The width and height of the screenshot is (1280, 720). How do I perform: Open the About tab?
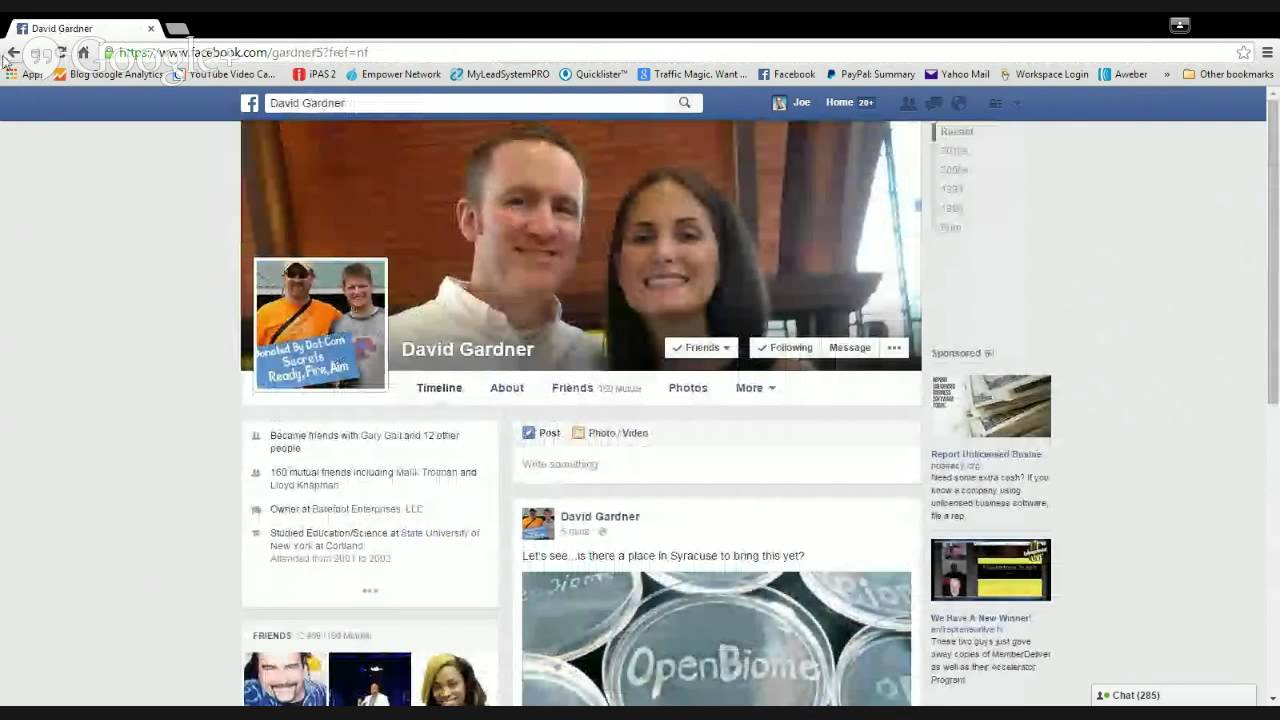pyautogui.click(x=507, y=388)
